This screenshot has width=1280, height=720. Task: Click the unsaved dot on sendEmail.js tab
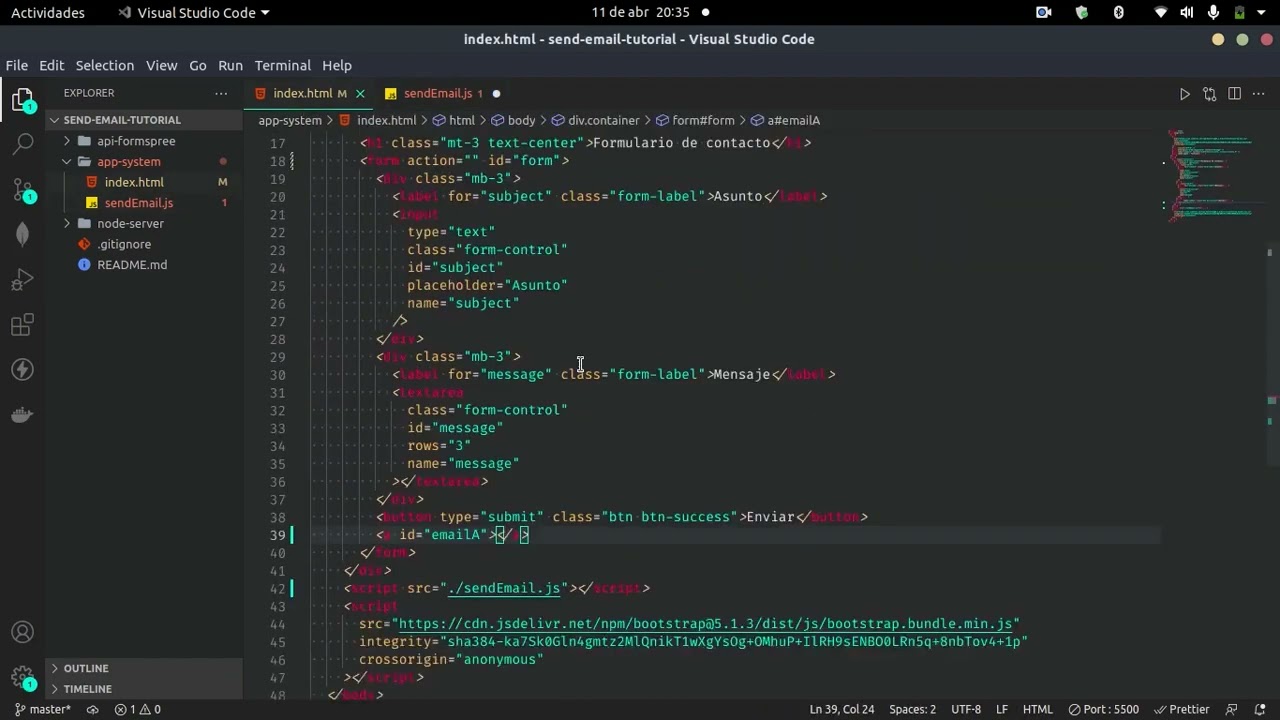(x=496, y=94)
